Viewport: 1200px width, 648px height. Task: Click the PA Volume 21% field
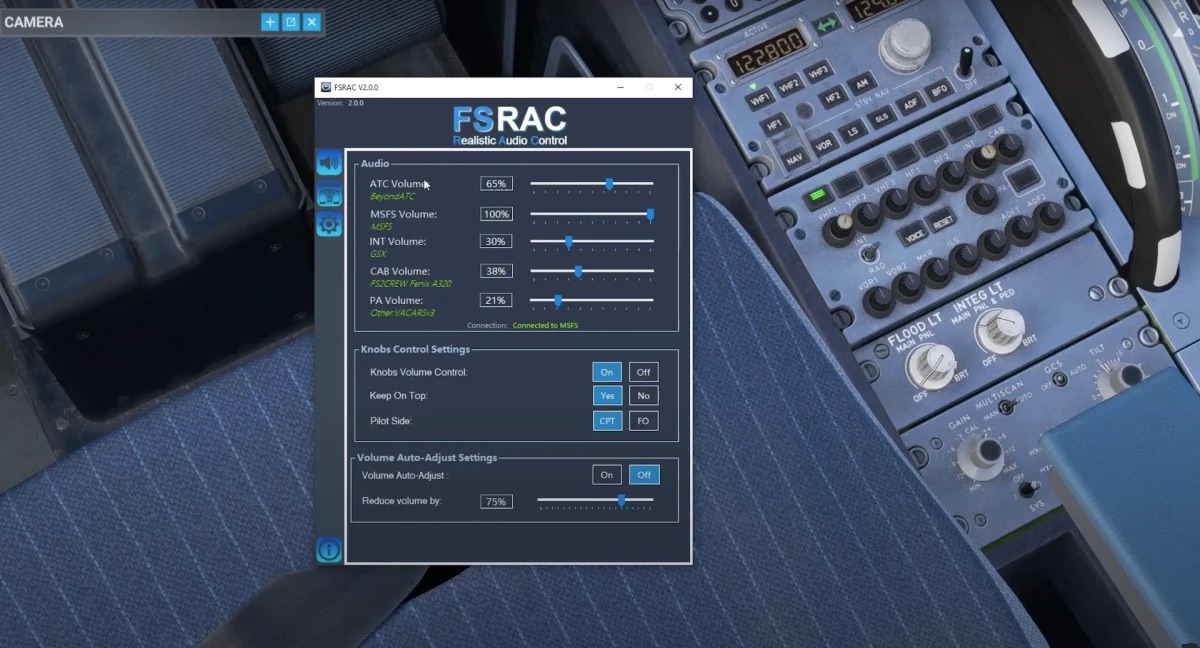(x=496, y=300)
